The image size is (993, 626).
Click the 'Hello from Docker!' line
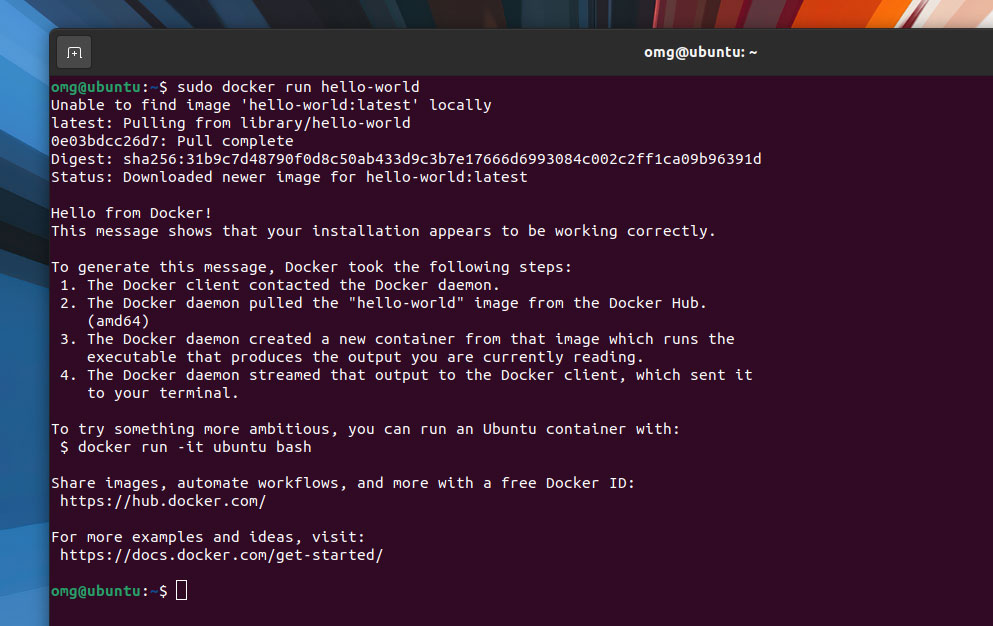(x=131, y=213)
